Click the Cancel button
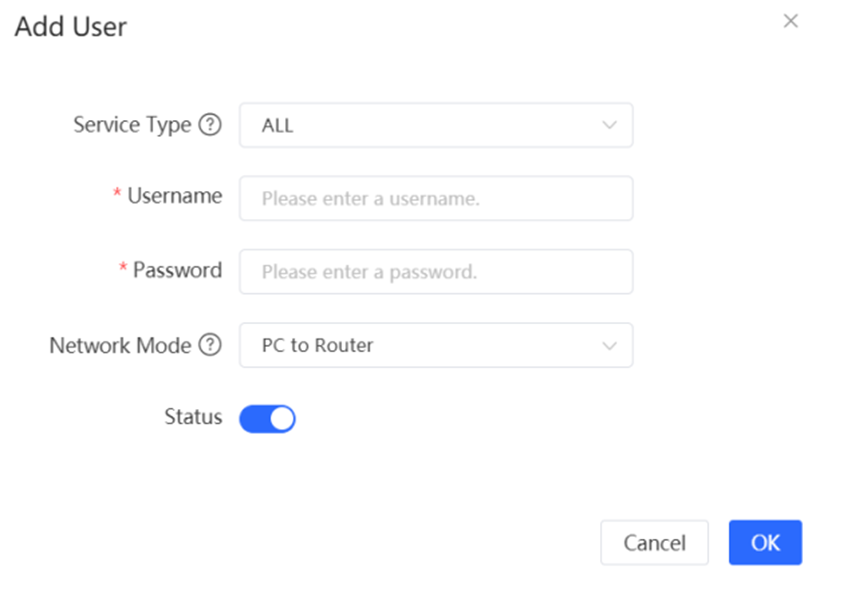 click(x=654, y=543)
